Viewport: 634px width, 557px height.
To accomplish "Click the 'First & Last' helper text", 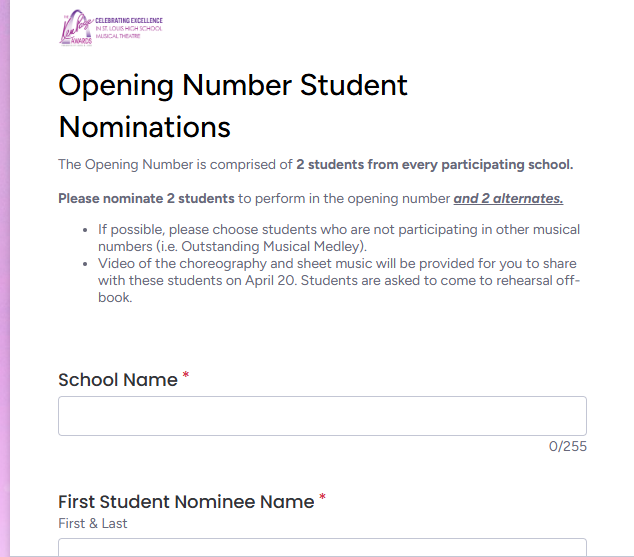I will (93, 523).
